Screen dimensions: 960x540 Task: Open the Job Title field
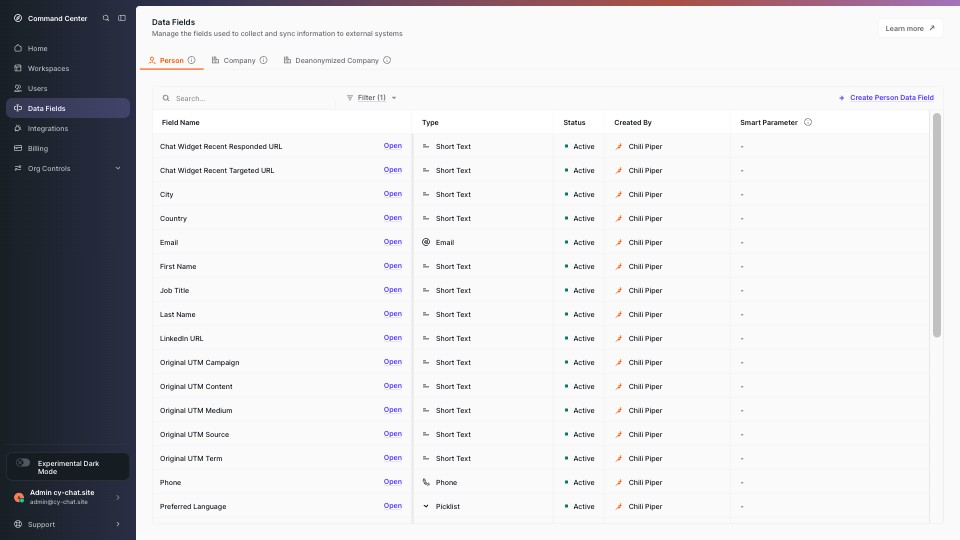click(392, 290)
